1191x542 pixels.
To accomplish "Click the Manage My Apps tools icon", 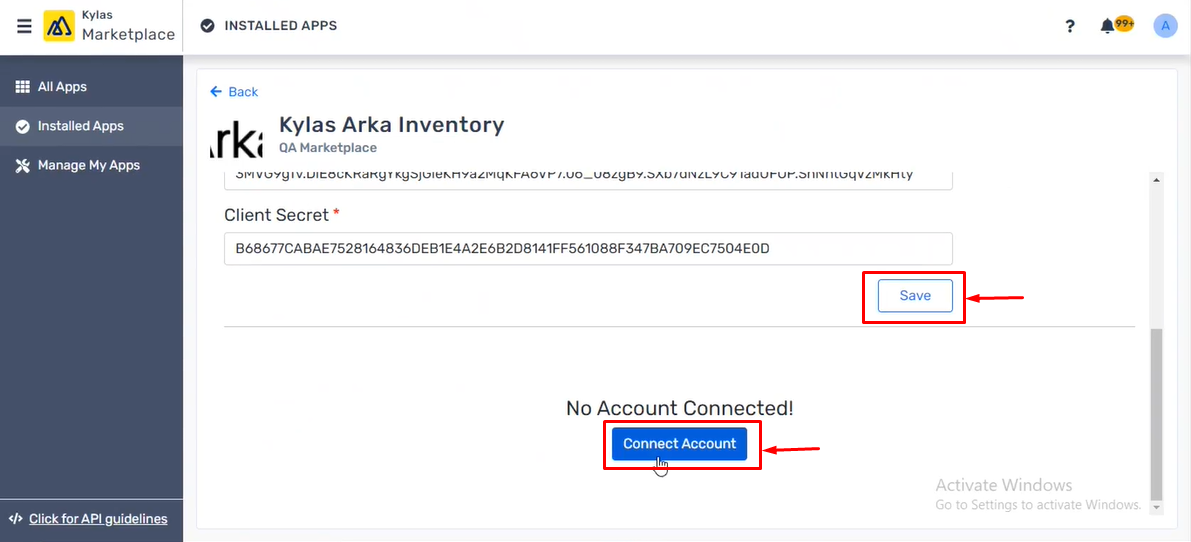I will tap(23, 165).
